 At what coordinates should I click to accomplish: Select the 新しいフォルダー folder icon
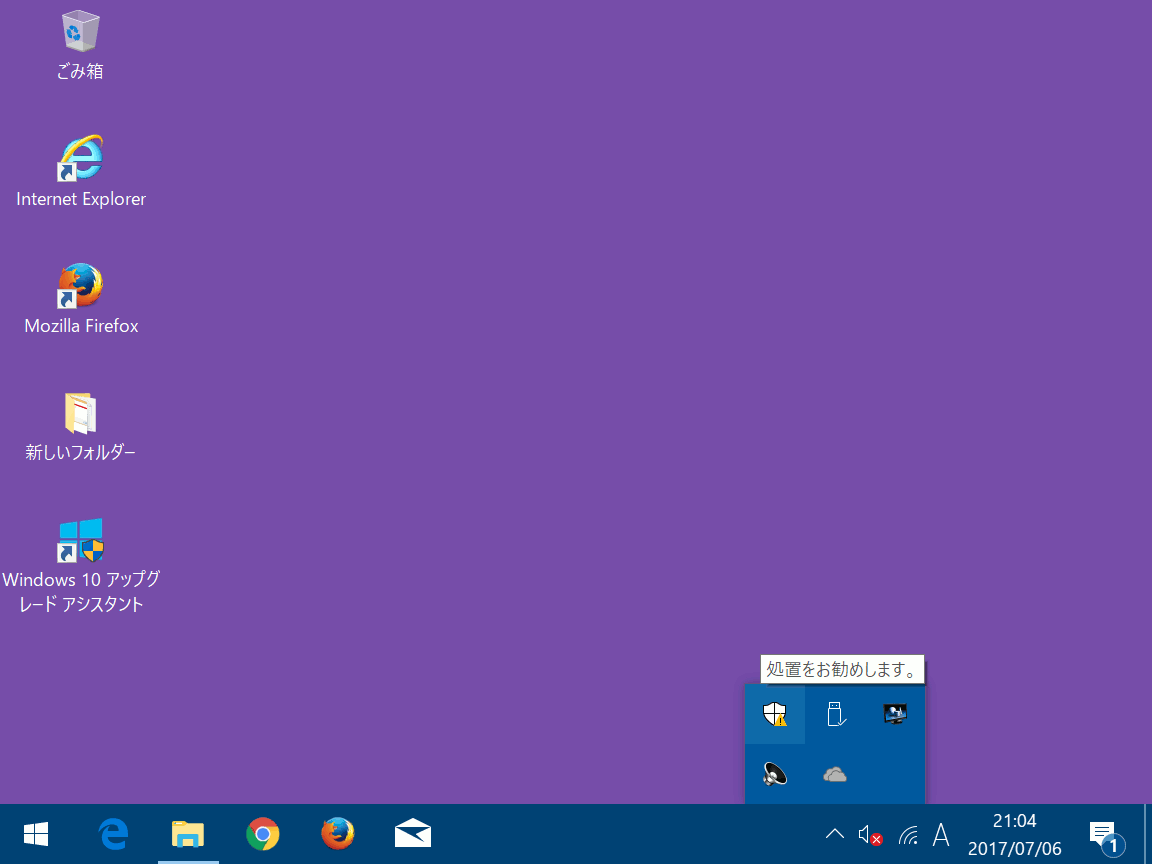pos(80,413)
